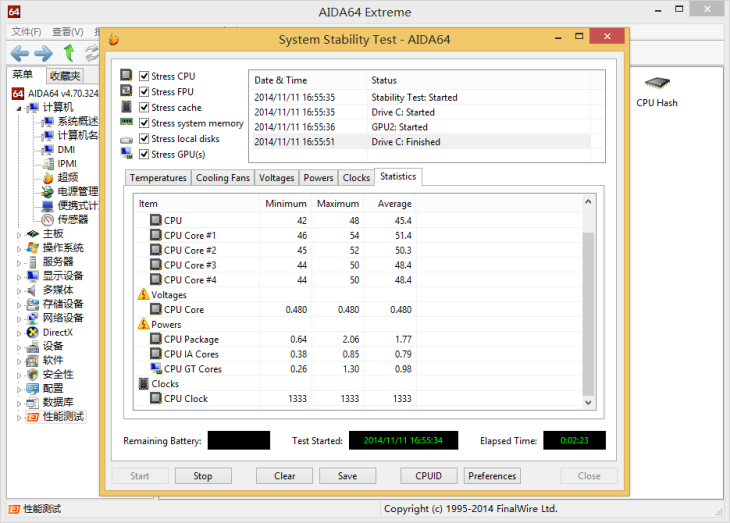Switch to the Clocks tab

pos(356,177)
